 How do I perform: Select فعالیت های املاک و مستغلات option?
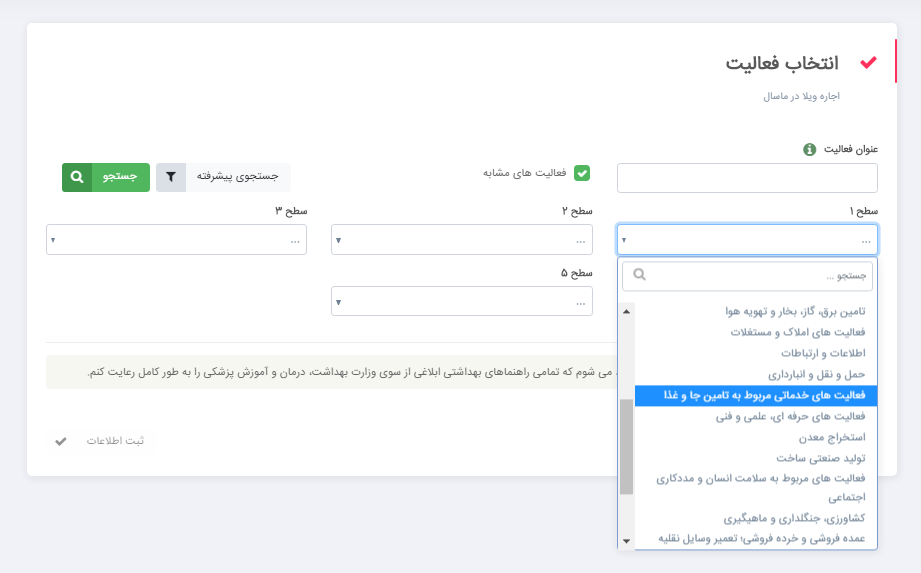(x=756, y=332)
